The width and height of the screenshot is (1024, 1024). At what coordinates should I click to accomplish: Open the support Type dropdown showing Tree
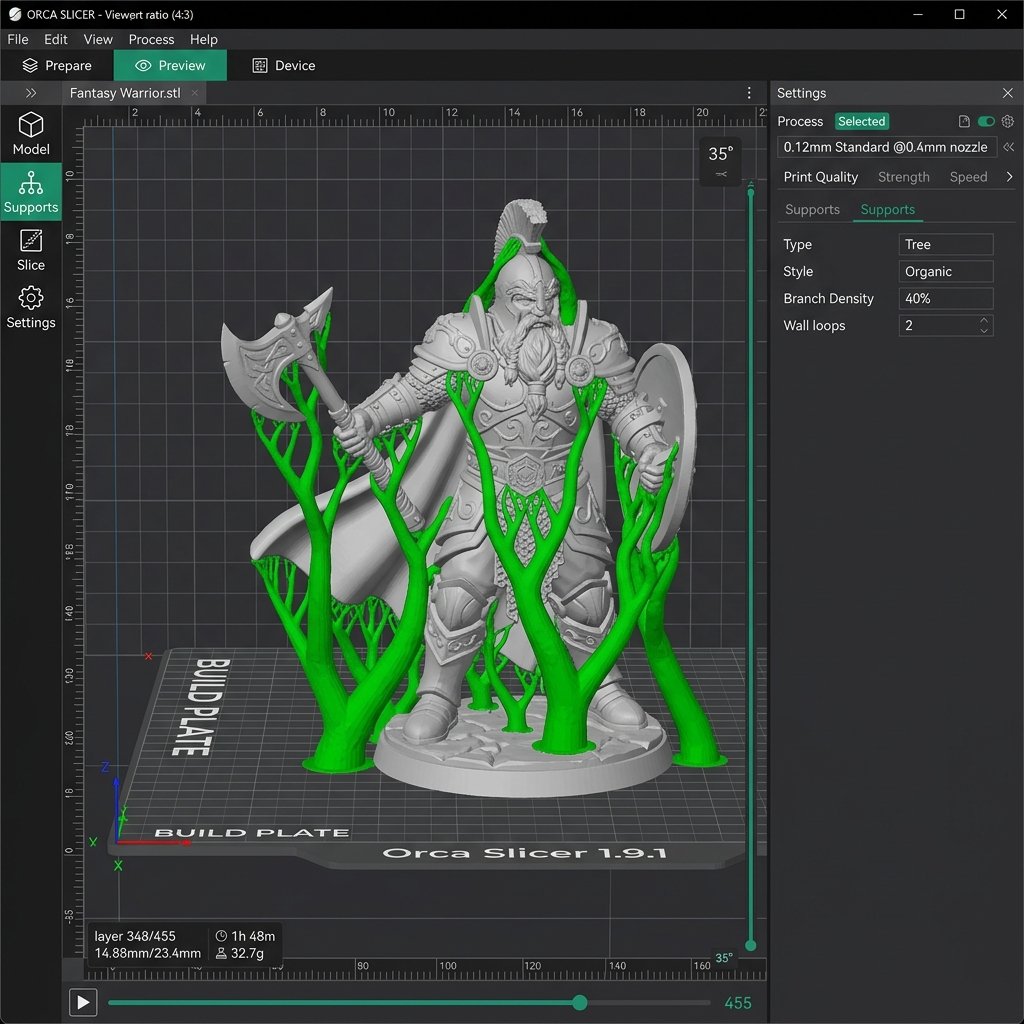click(x=946, y=244)
